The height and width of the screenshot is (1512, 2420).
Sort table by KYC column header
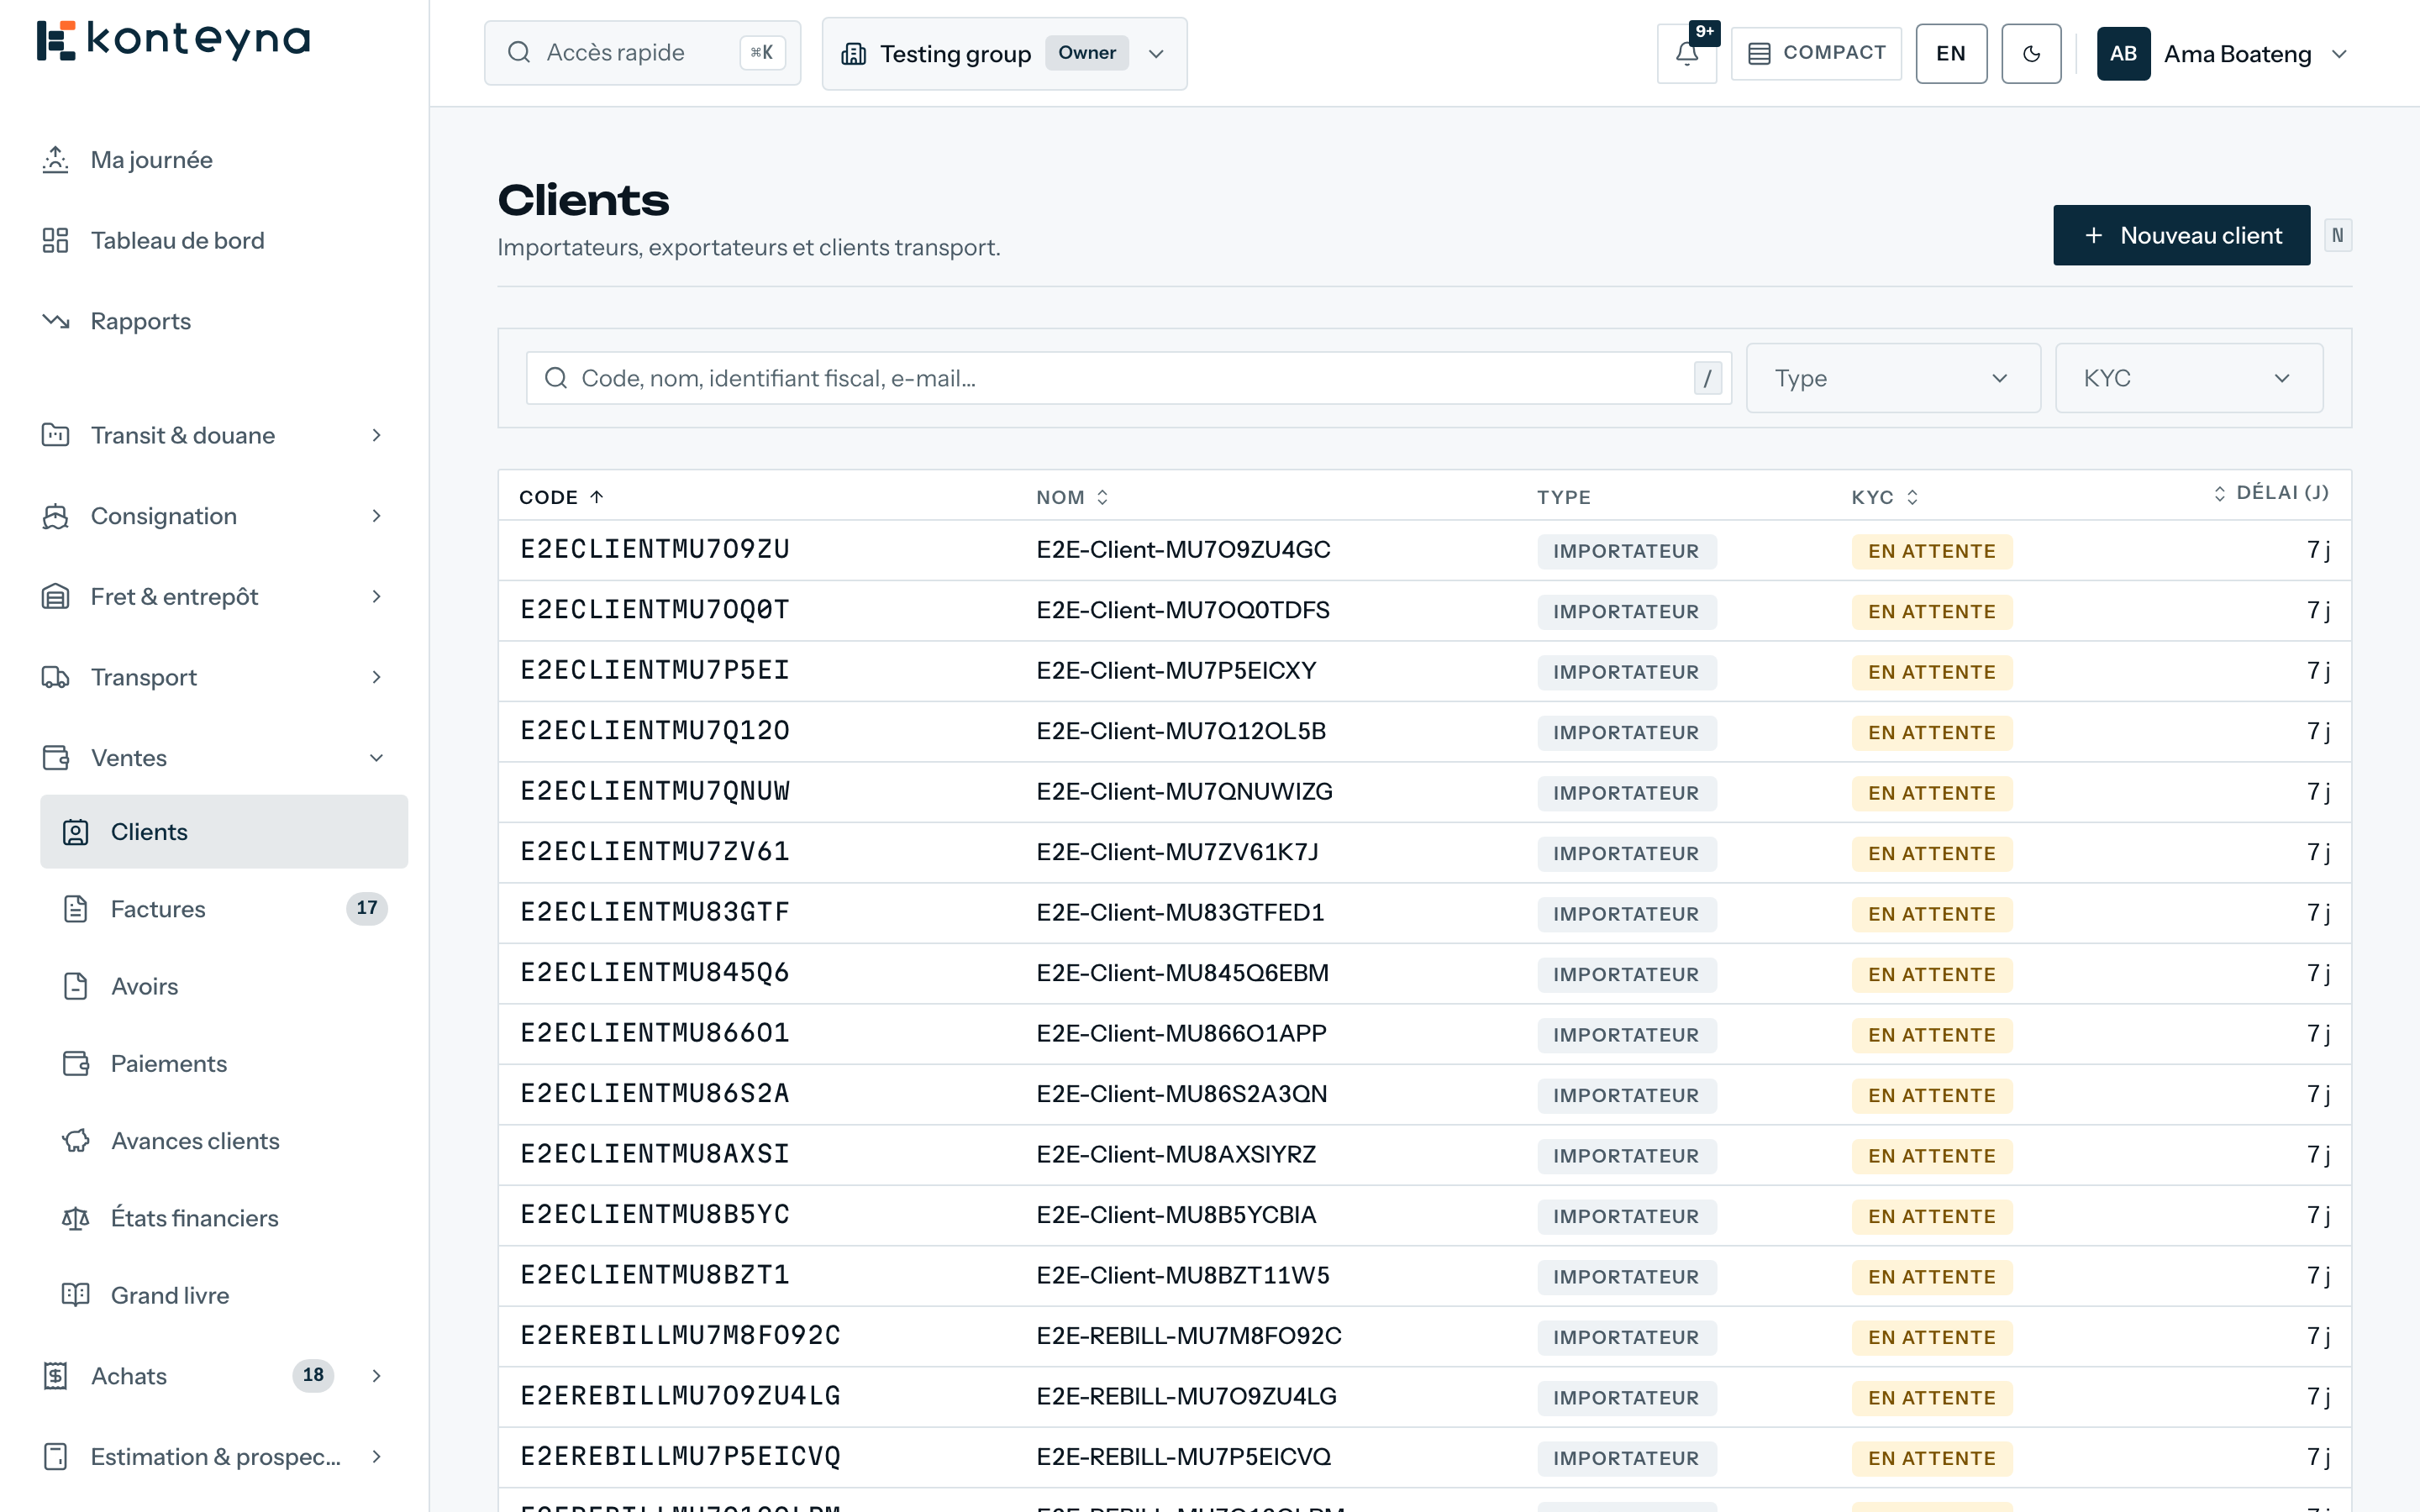click(x=1884, y=497)
